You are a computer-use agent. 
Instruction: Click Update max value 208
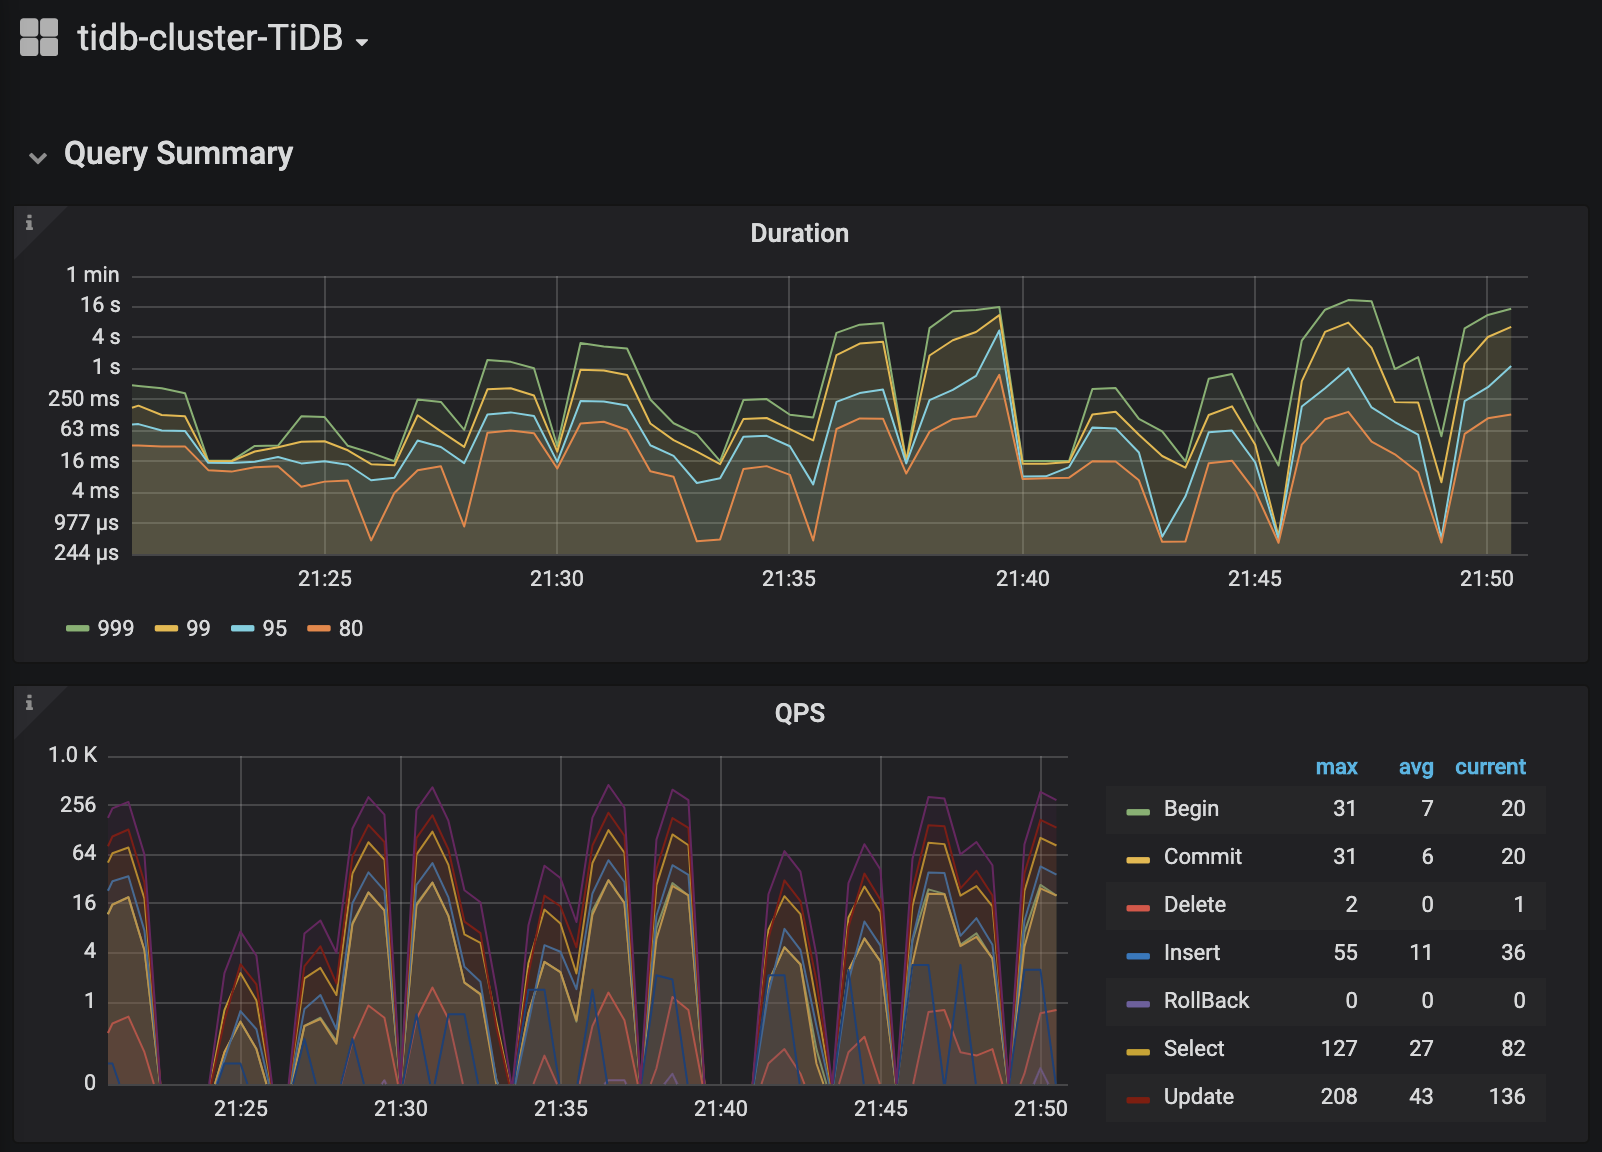click(x=1339, y=1096)
